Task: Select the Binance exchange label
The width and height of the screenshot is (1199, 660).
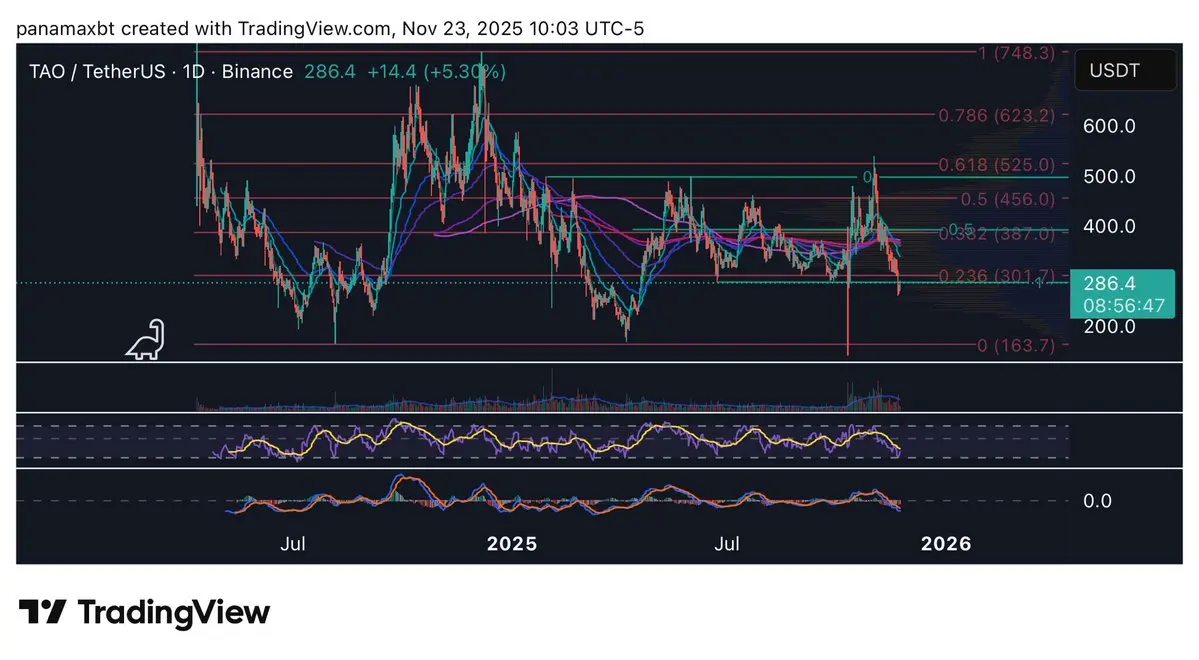Action: [x=257, y=72]
